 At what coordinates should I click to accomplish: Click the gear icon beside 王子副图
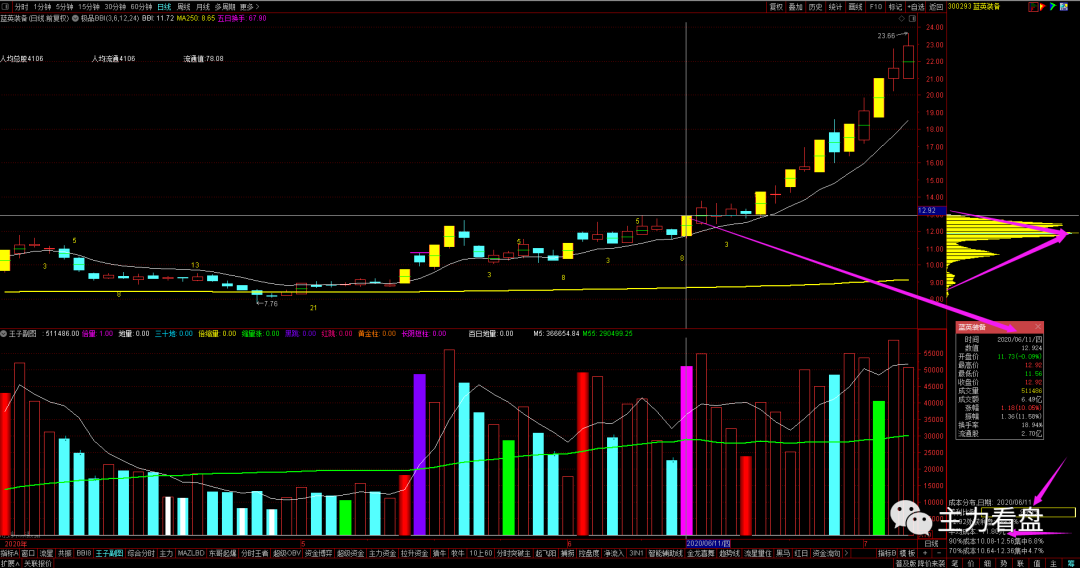click(3, 334)
